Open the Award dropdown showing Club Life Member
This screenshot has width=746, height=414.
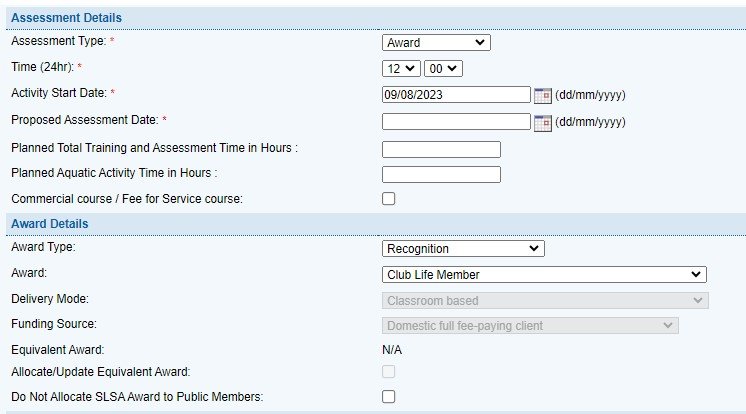tap(545, 274)
